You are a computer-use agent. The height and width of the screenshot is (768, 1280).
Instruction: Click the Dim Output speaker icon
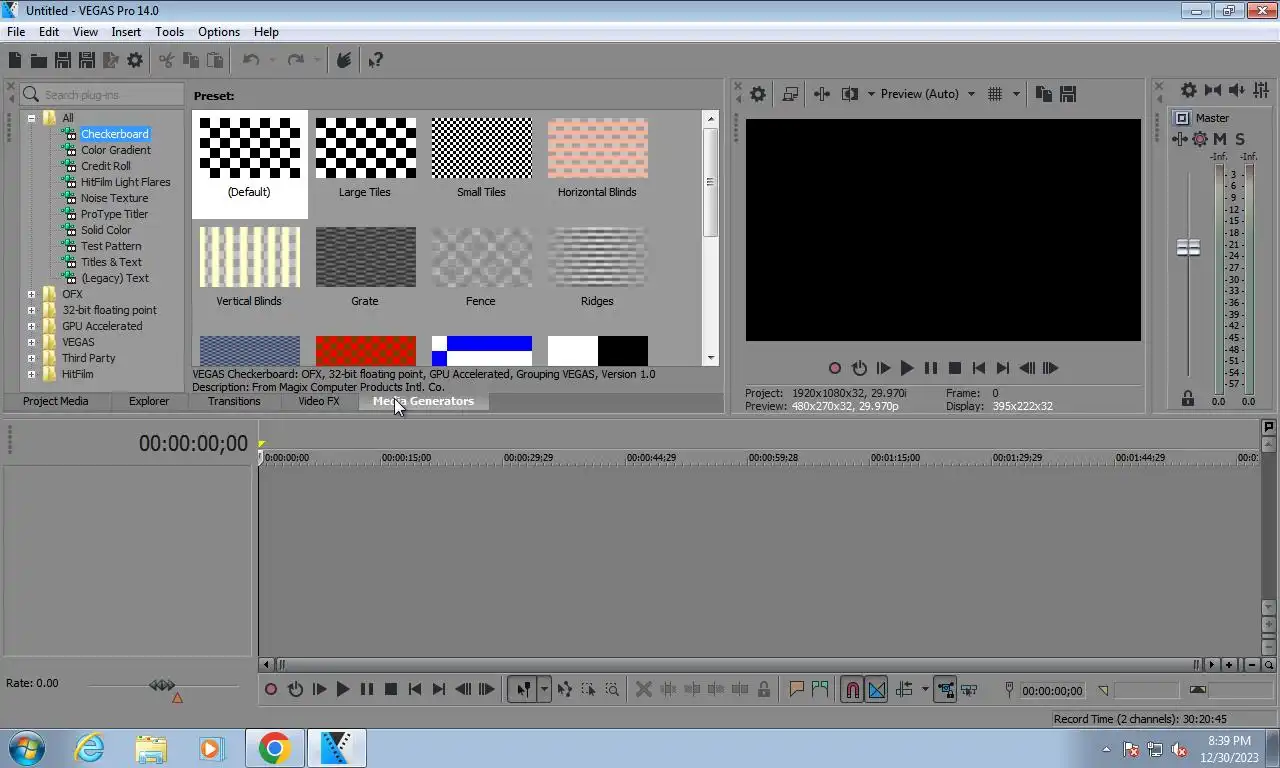(x=1236, y=90)
